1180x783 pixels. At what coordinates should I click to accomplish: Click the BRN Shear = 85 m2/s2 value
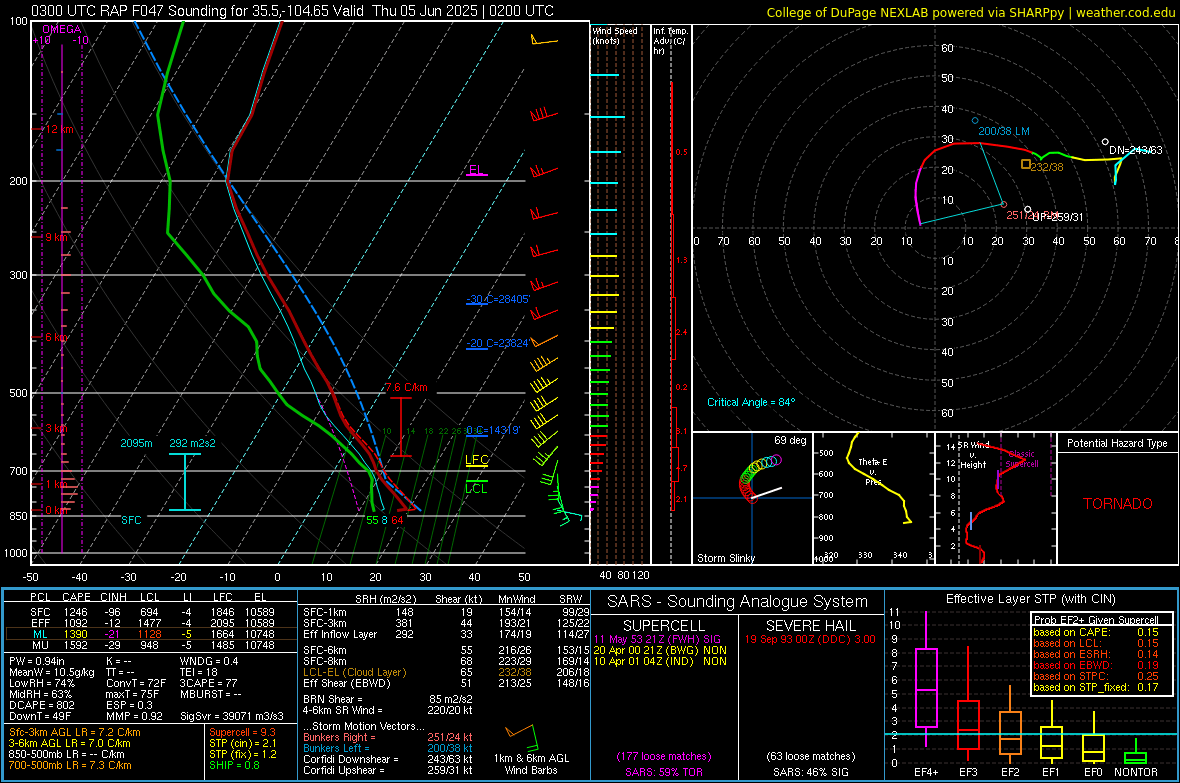pyautogui.click(x=388, y=699)
